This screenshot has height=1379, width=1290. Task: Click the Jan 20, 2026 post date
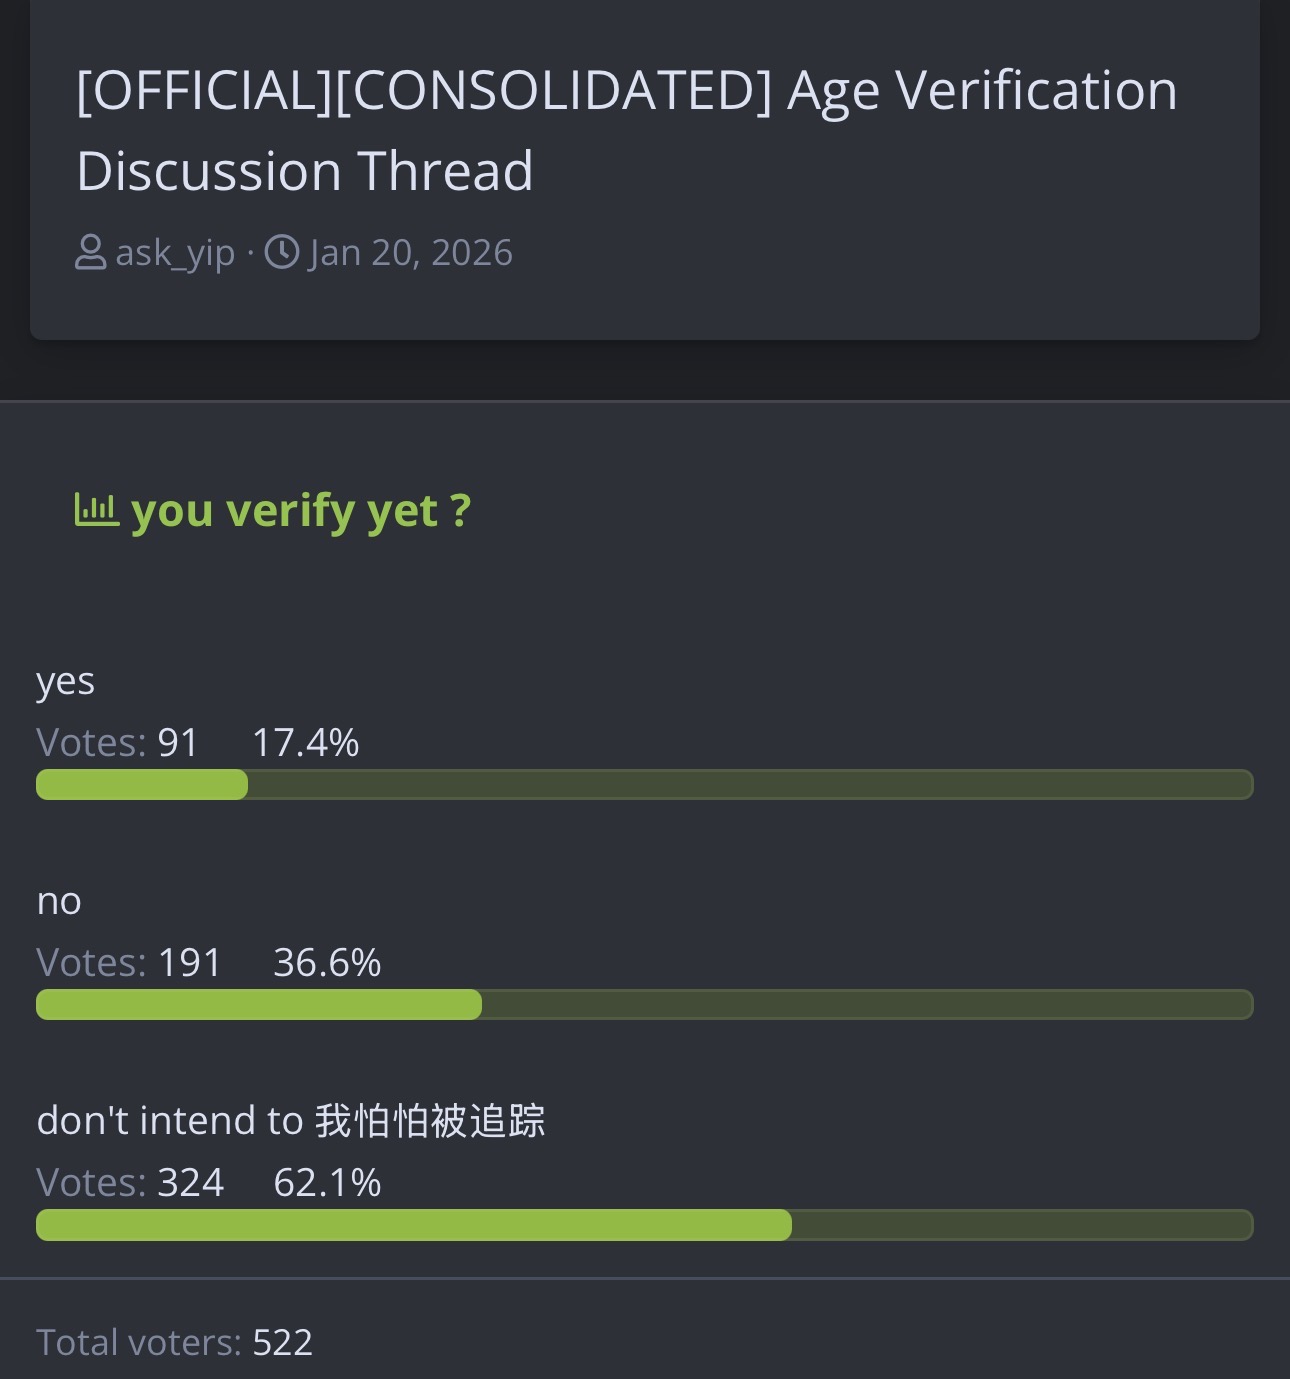[x=411, y=253]
